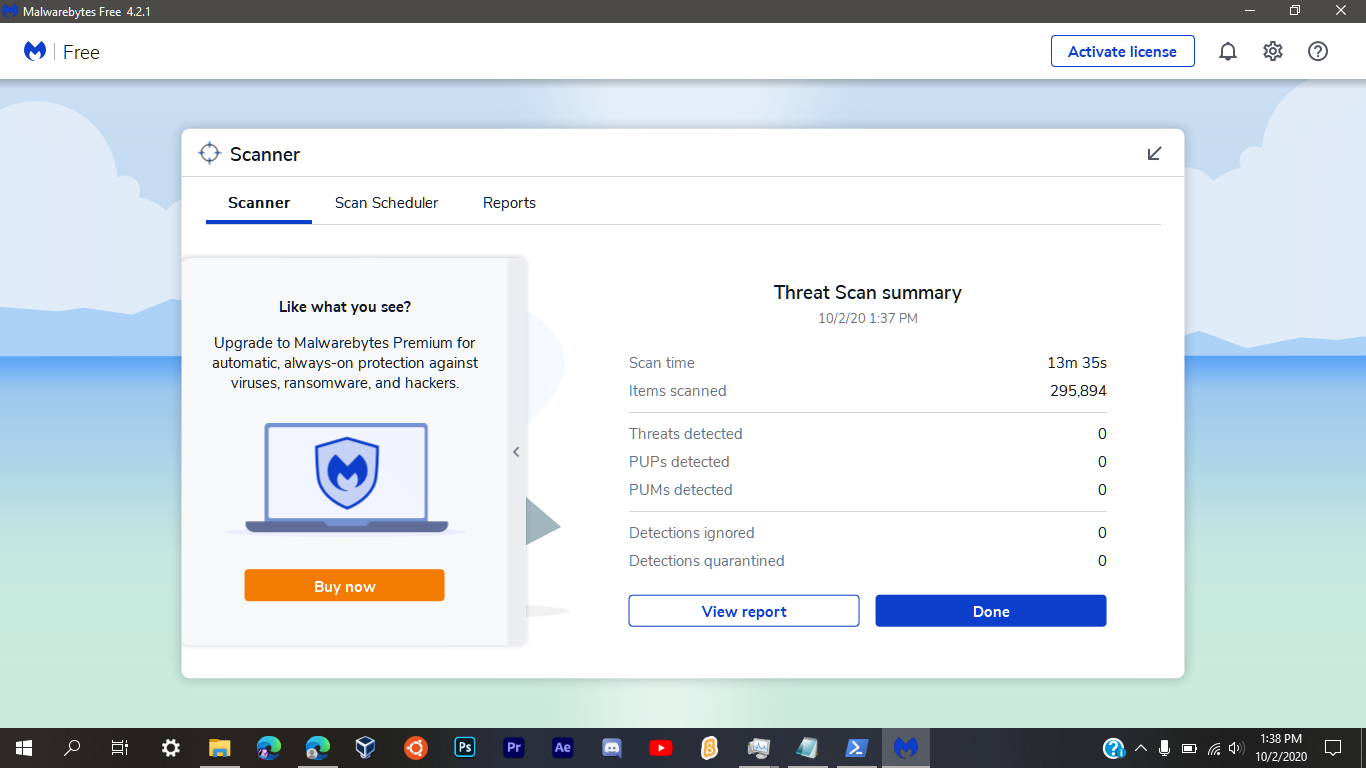Launch Photoshop from the taskbar
The width and height of the screenshot is (1366, 768).
[465, 748]
